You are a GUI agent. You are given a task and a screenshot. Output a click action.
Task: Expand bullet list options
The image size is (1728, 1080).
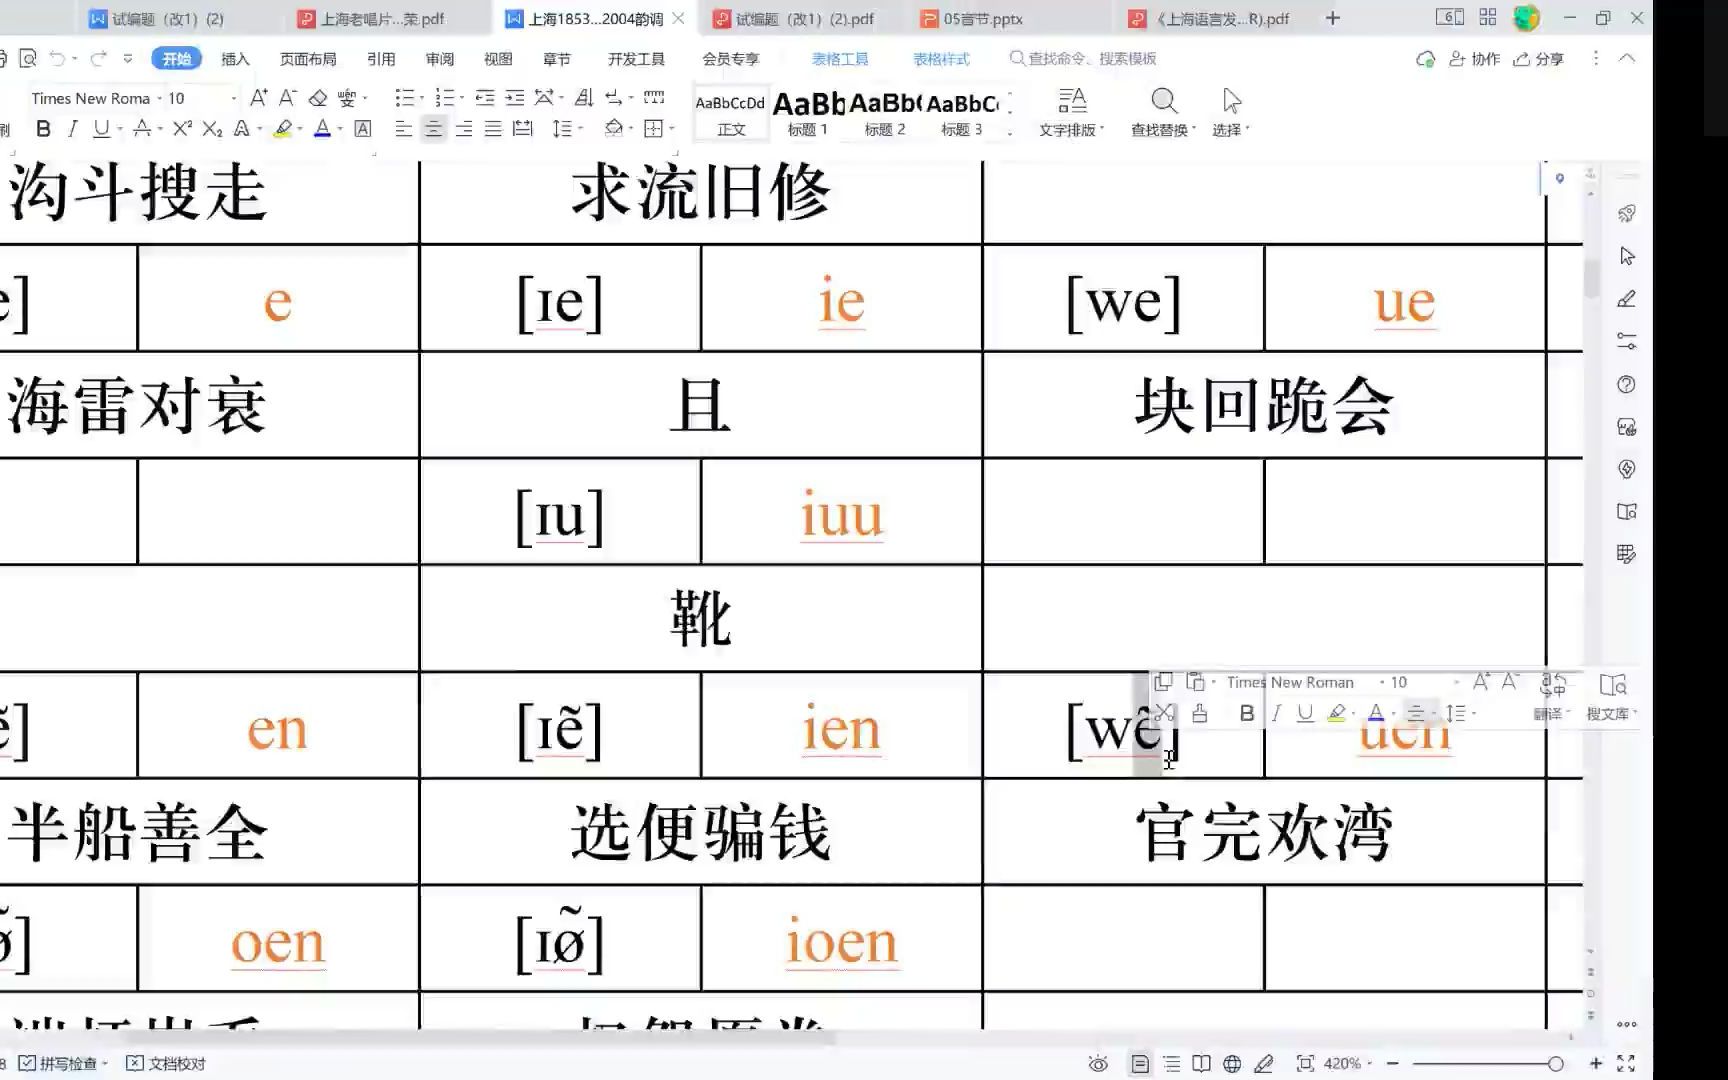pyautogui.click(x=421, y=98)
